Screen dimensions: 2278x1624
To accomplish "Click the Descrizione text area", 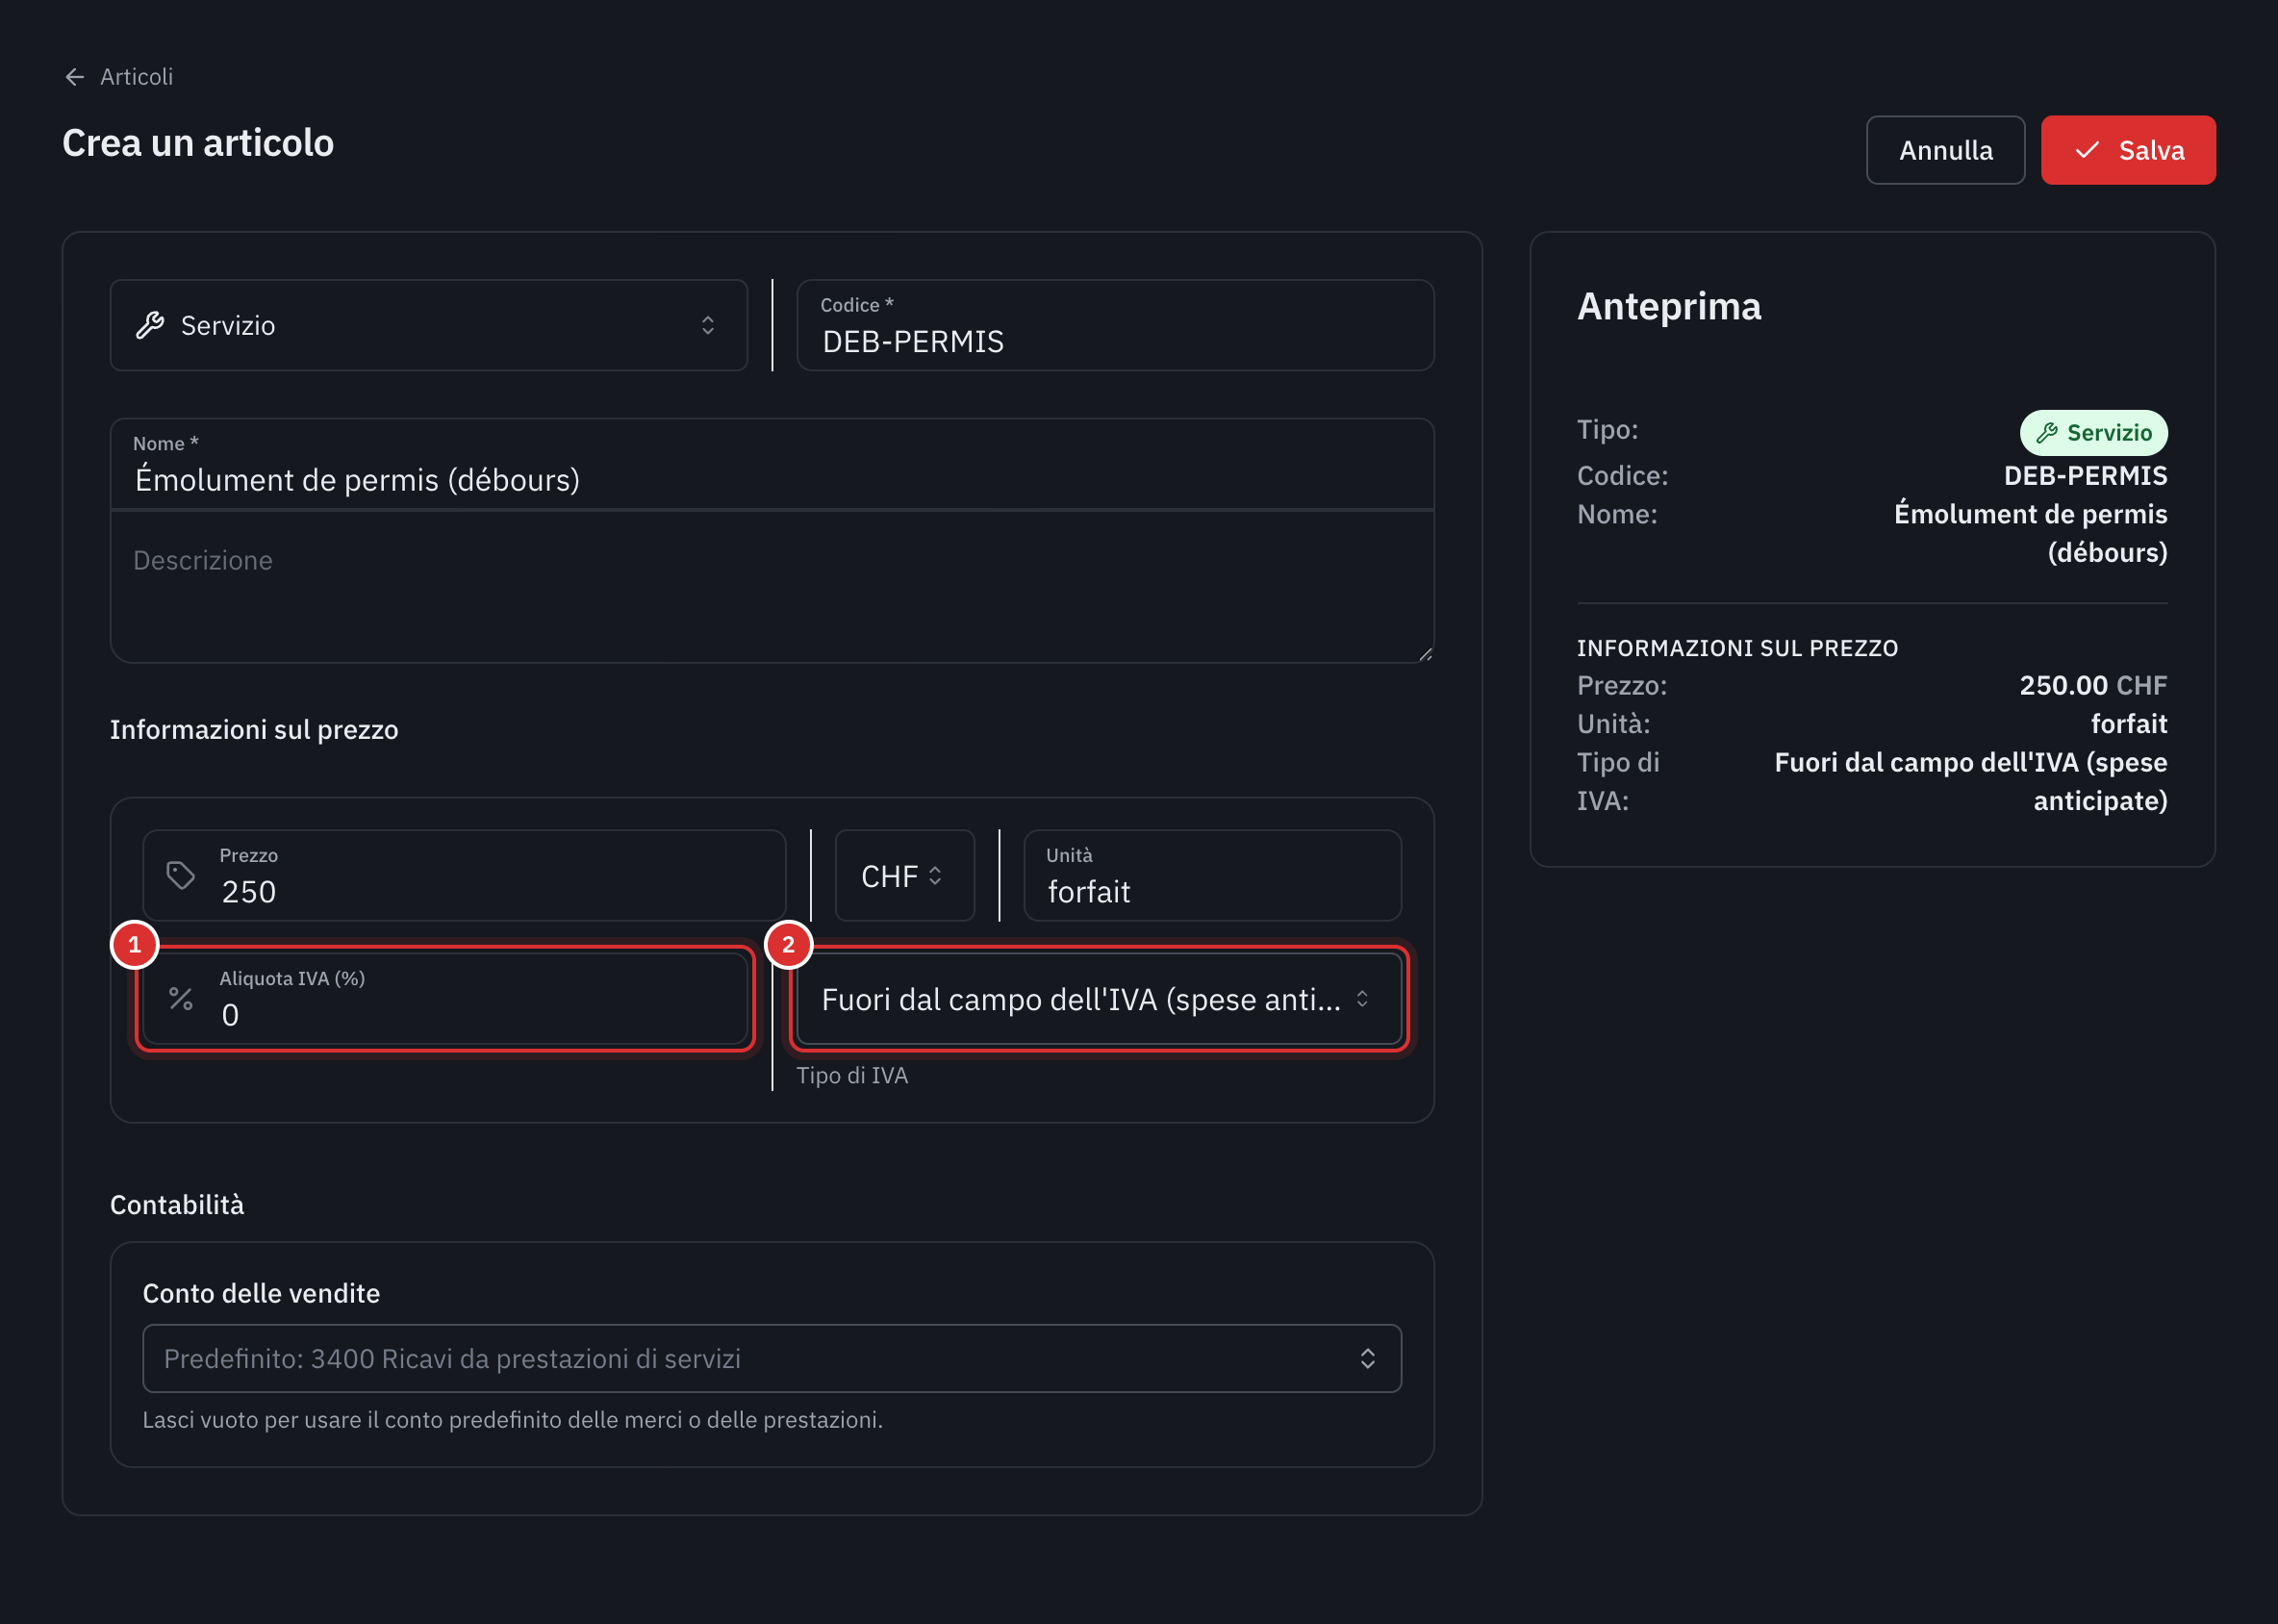I will 772,587.
